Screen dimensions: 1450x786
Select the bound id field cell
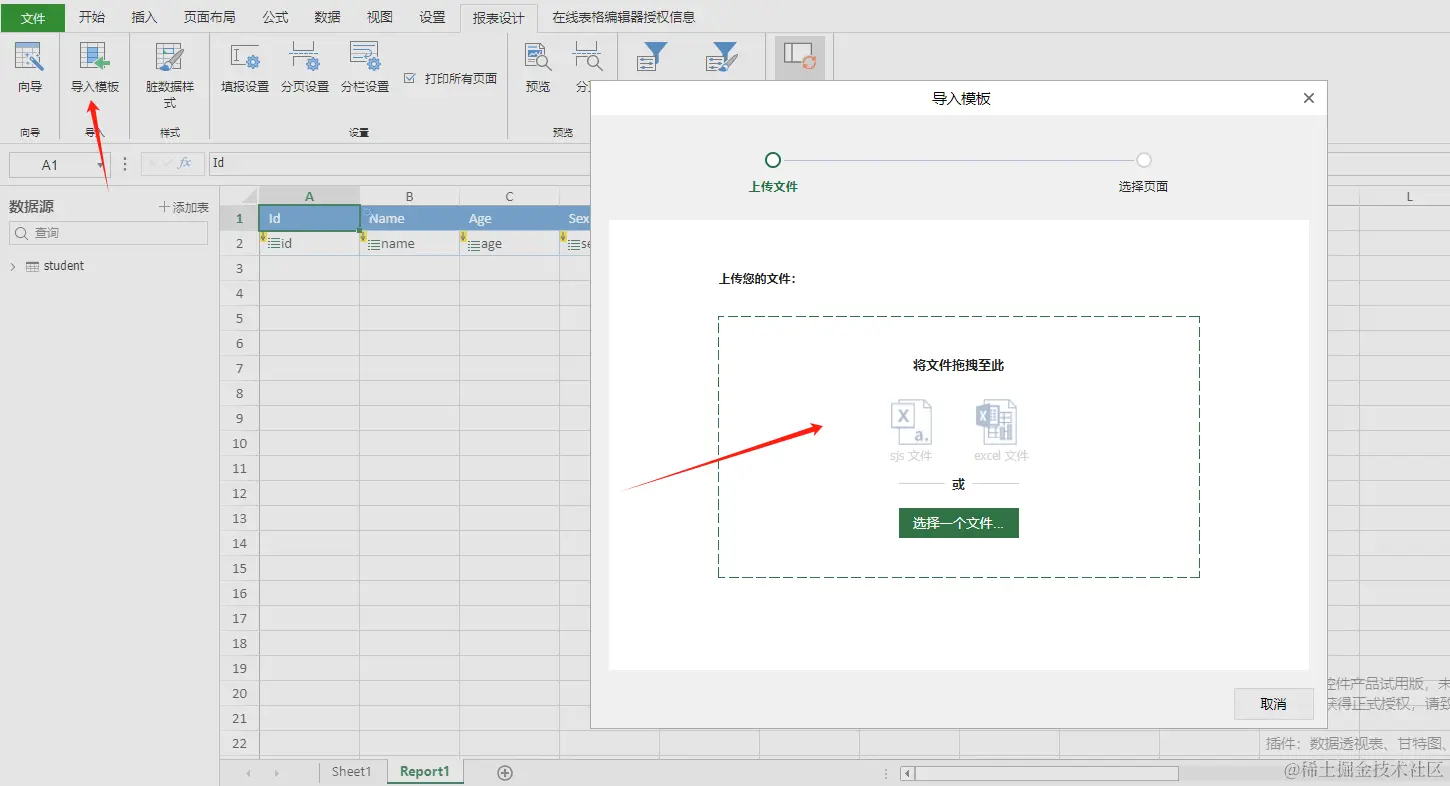coord(309,243)
